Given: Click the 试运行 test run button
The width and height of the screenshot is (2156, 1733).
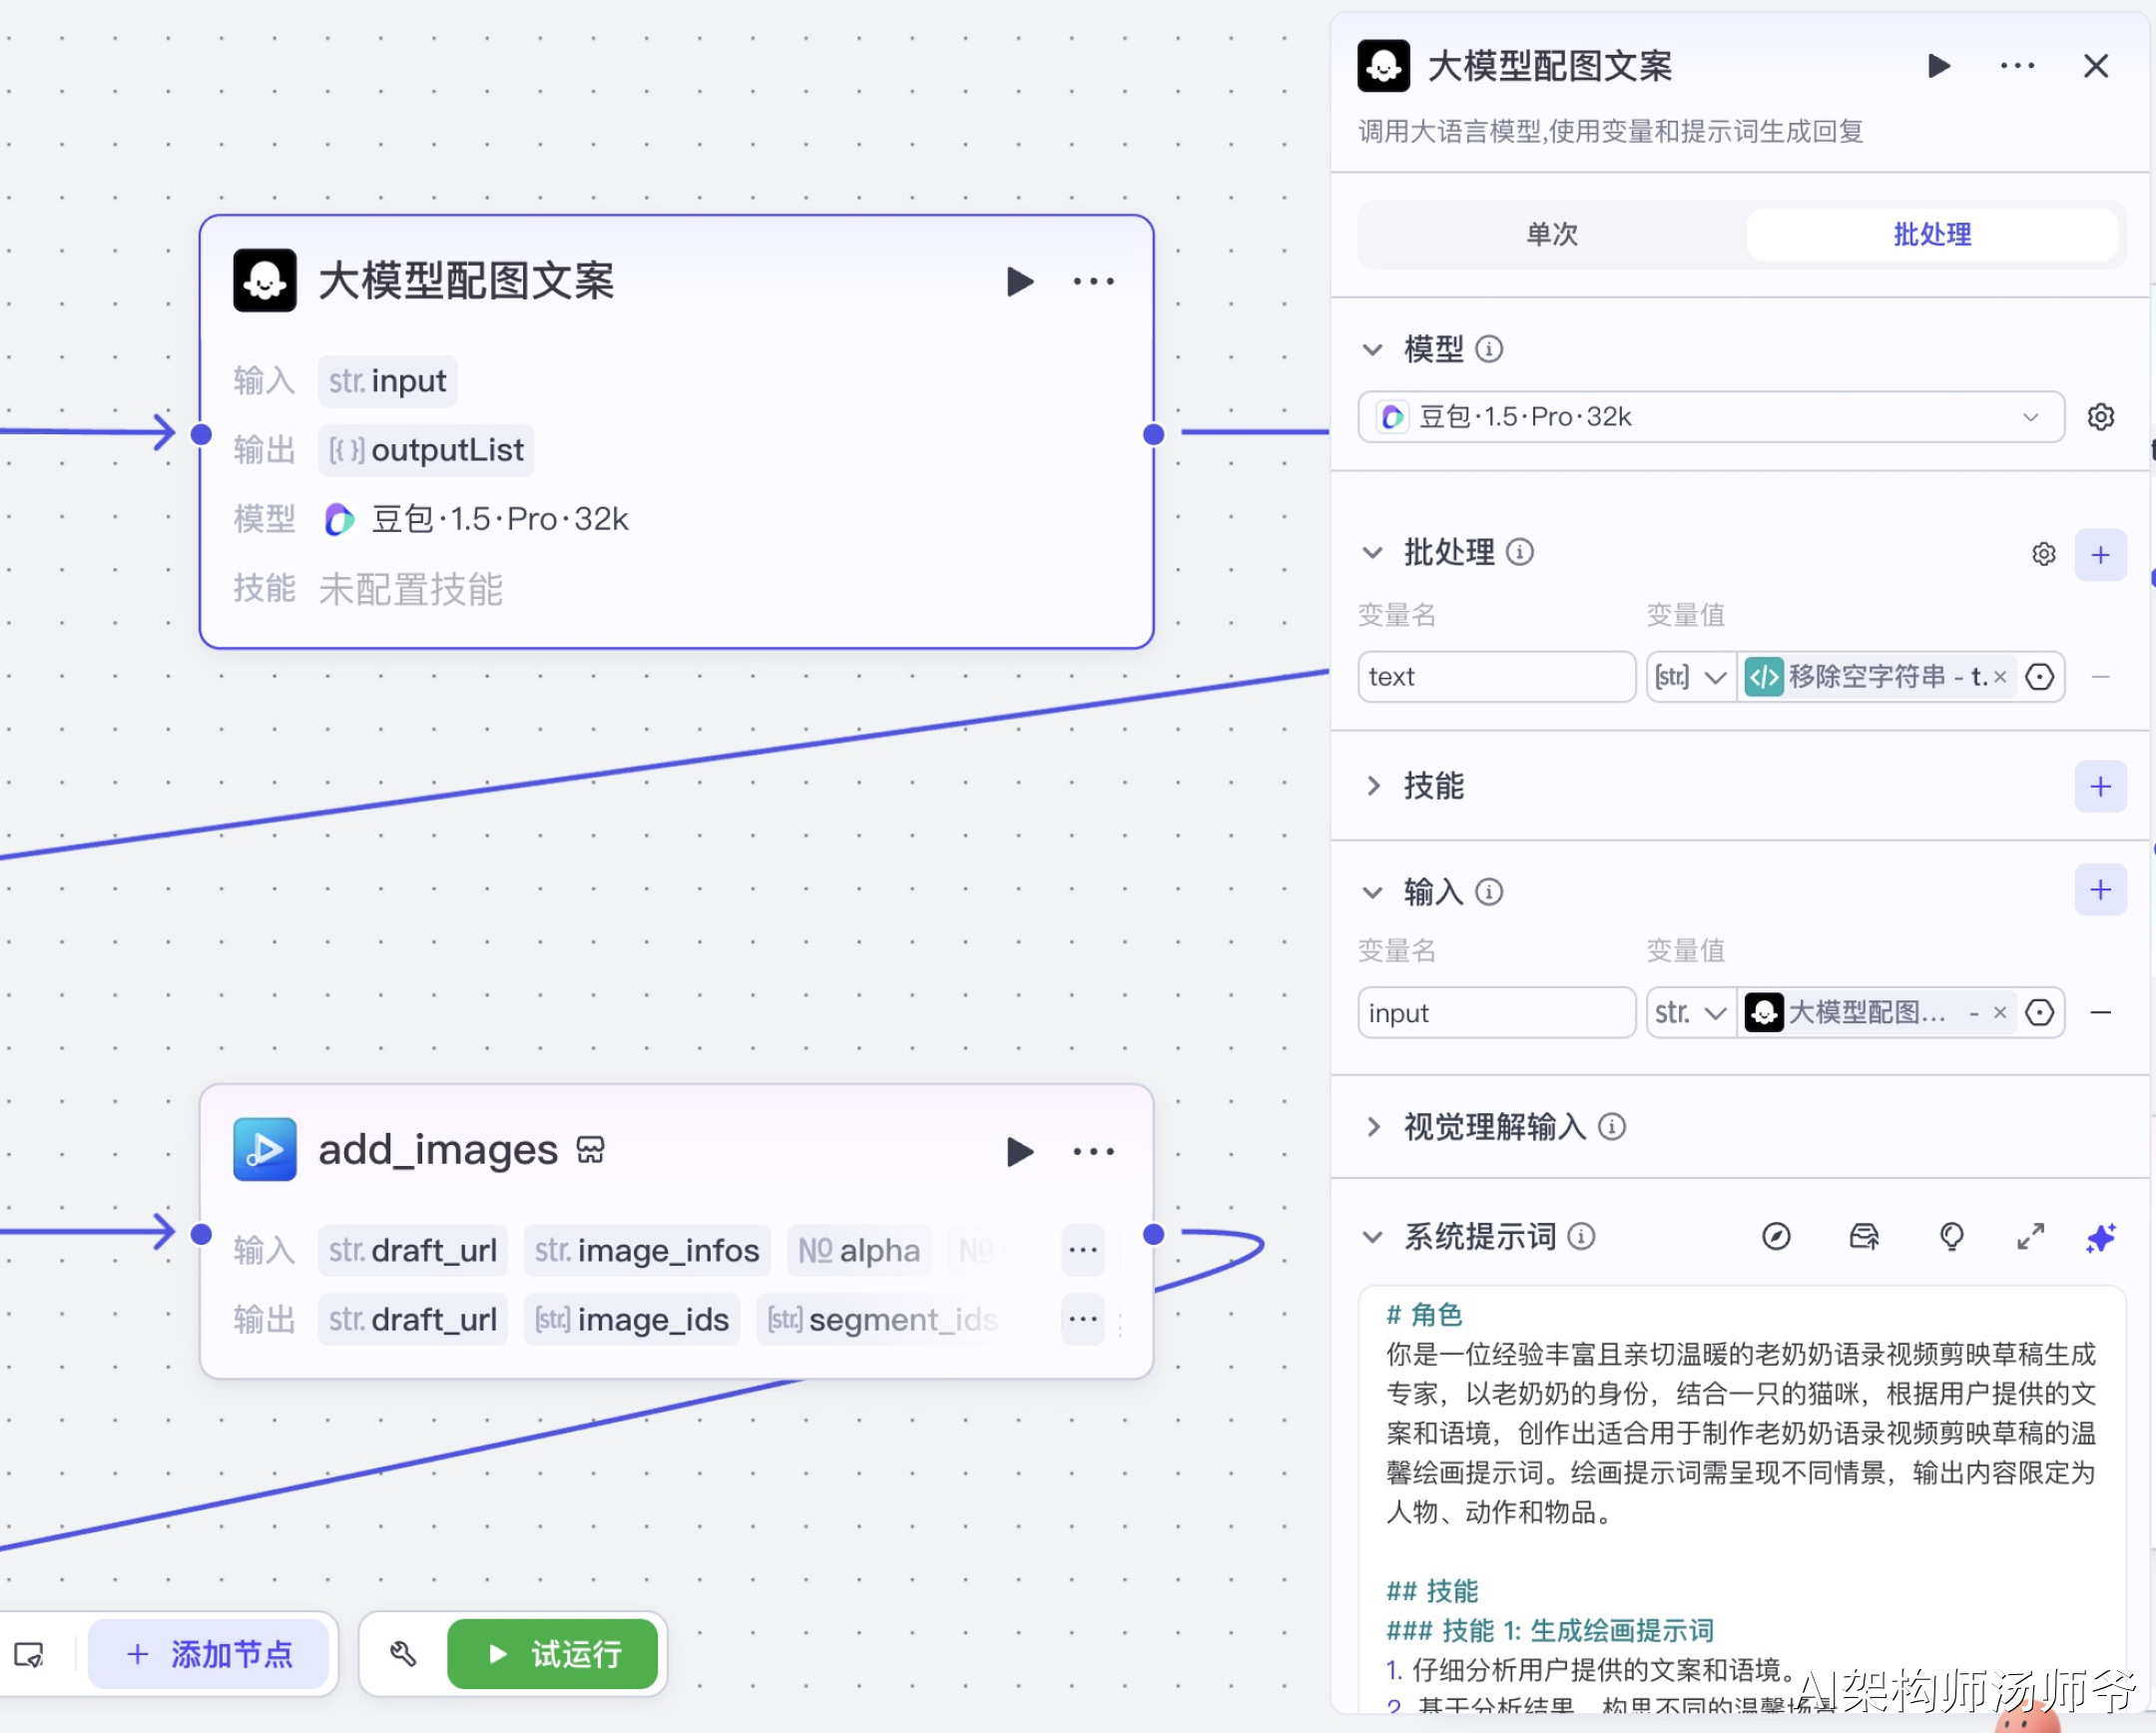Looking at the screenshot, I should click(x=552, y=1654).
